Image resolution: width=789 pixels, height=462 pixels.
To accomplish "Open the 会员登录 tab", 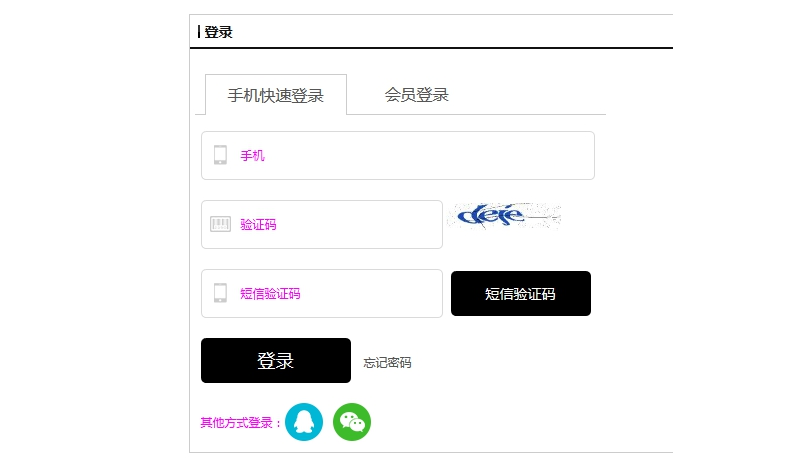I will pos(417,95).
